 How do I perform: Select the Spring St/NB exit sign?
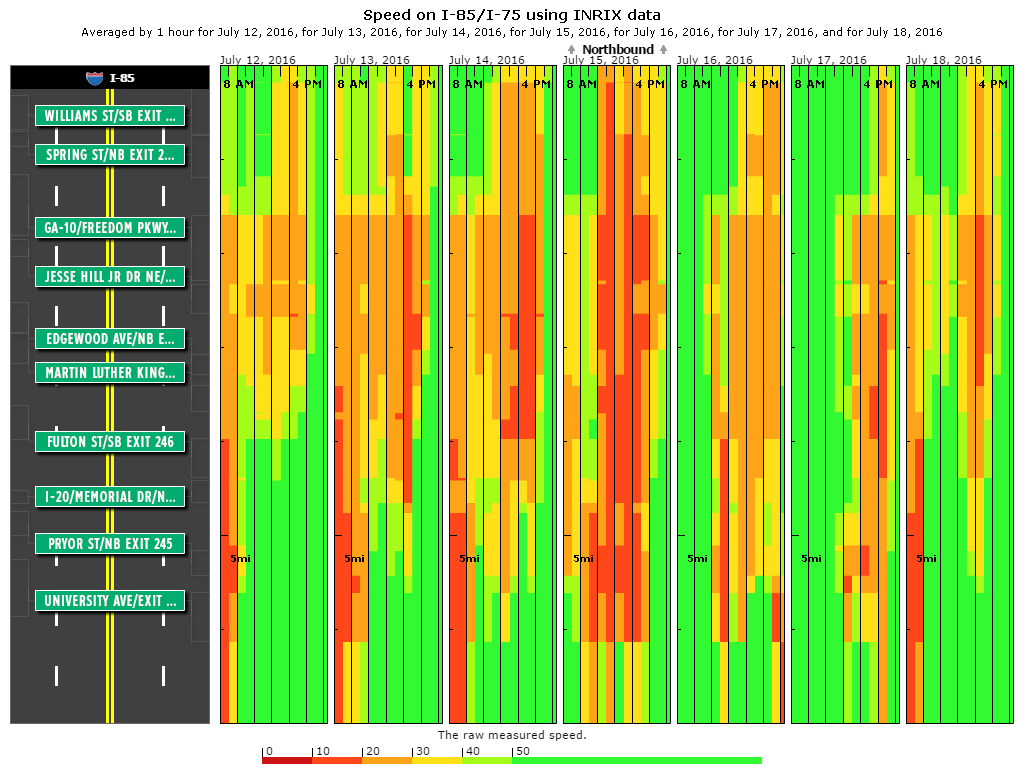pos(110,155)
